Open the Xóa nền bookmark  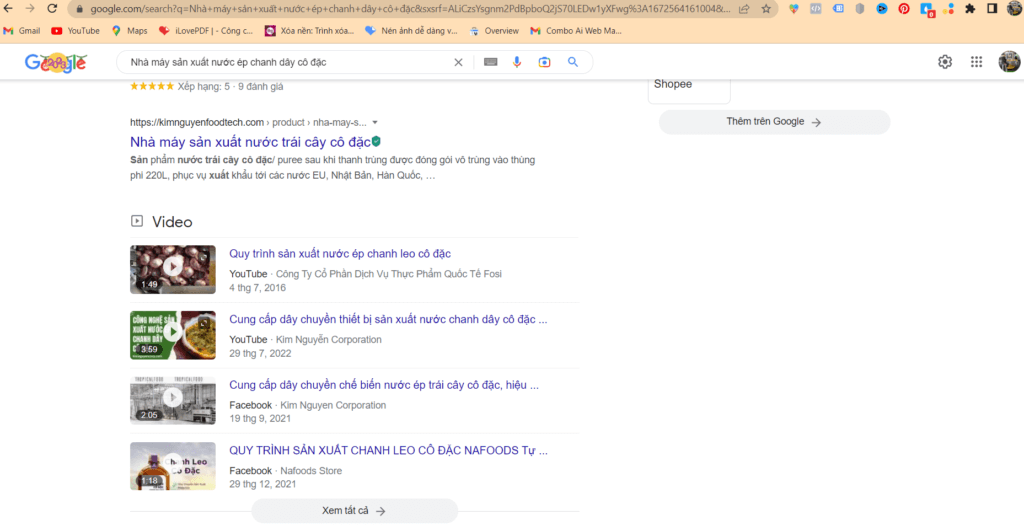(x=309, y=31)
